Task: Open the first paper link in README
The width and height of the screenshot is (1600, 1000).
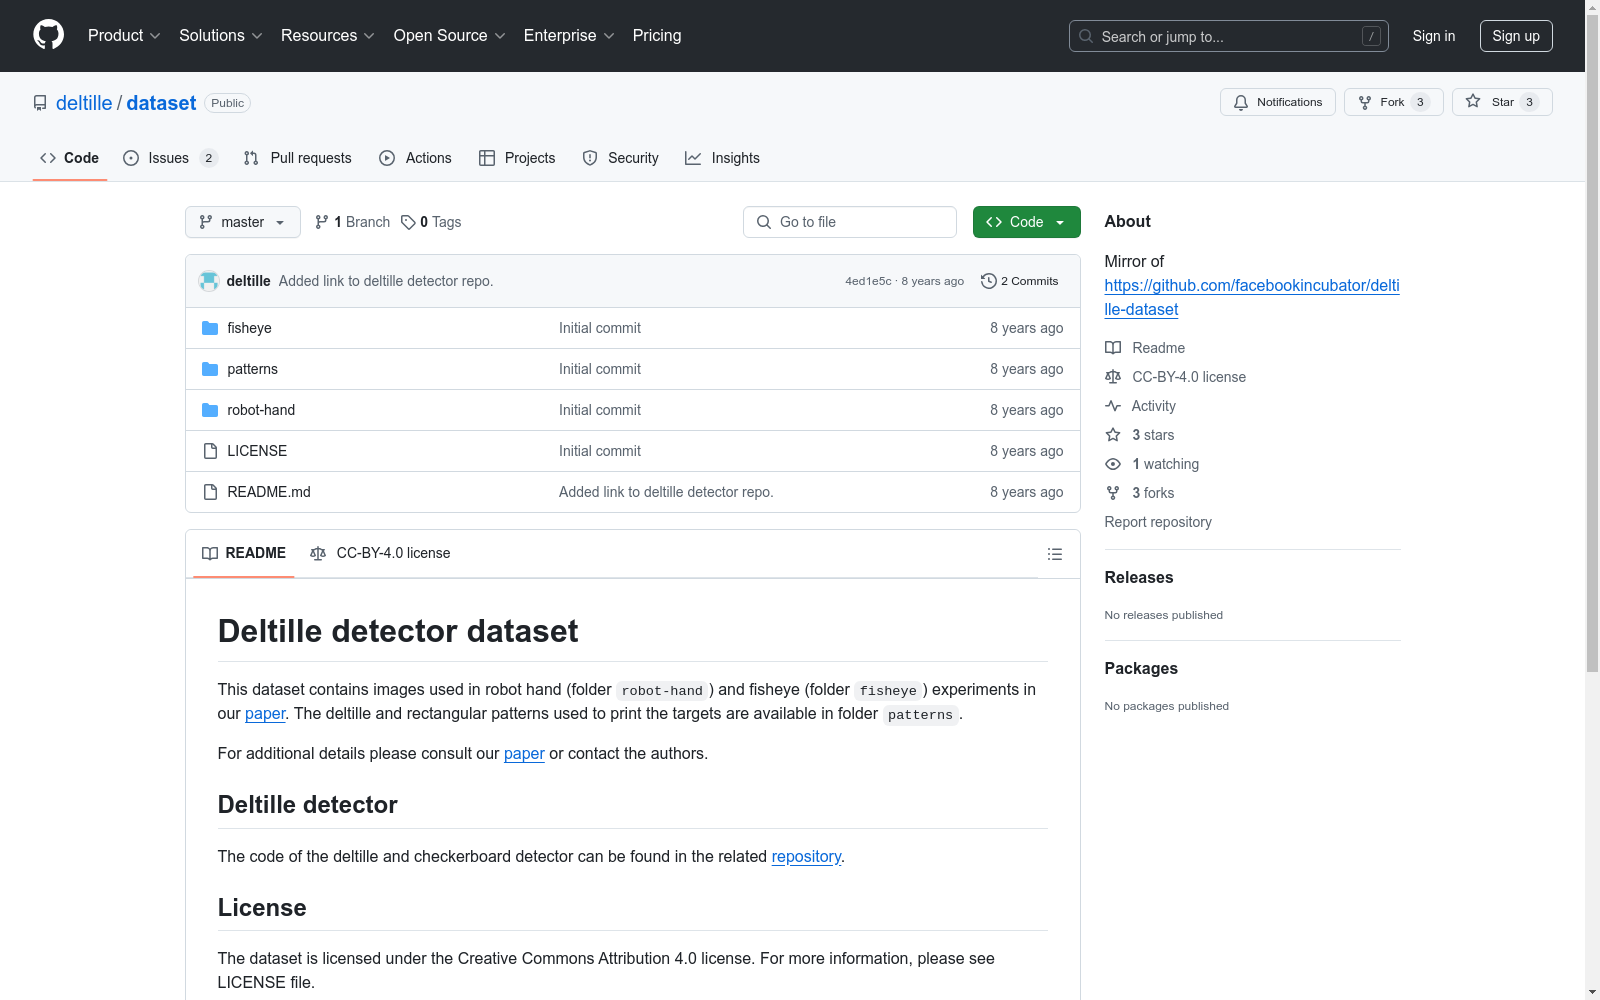Action: coord(265,713)
